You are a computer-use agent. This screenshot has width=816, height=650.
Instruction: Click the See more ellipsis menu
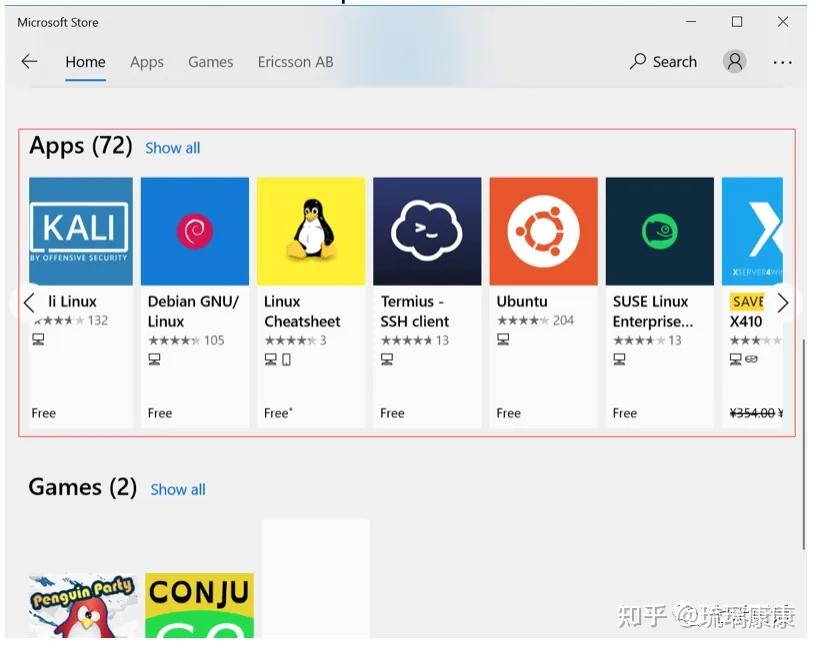(x=782, y=61)
